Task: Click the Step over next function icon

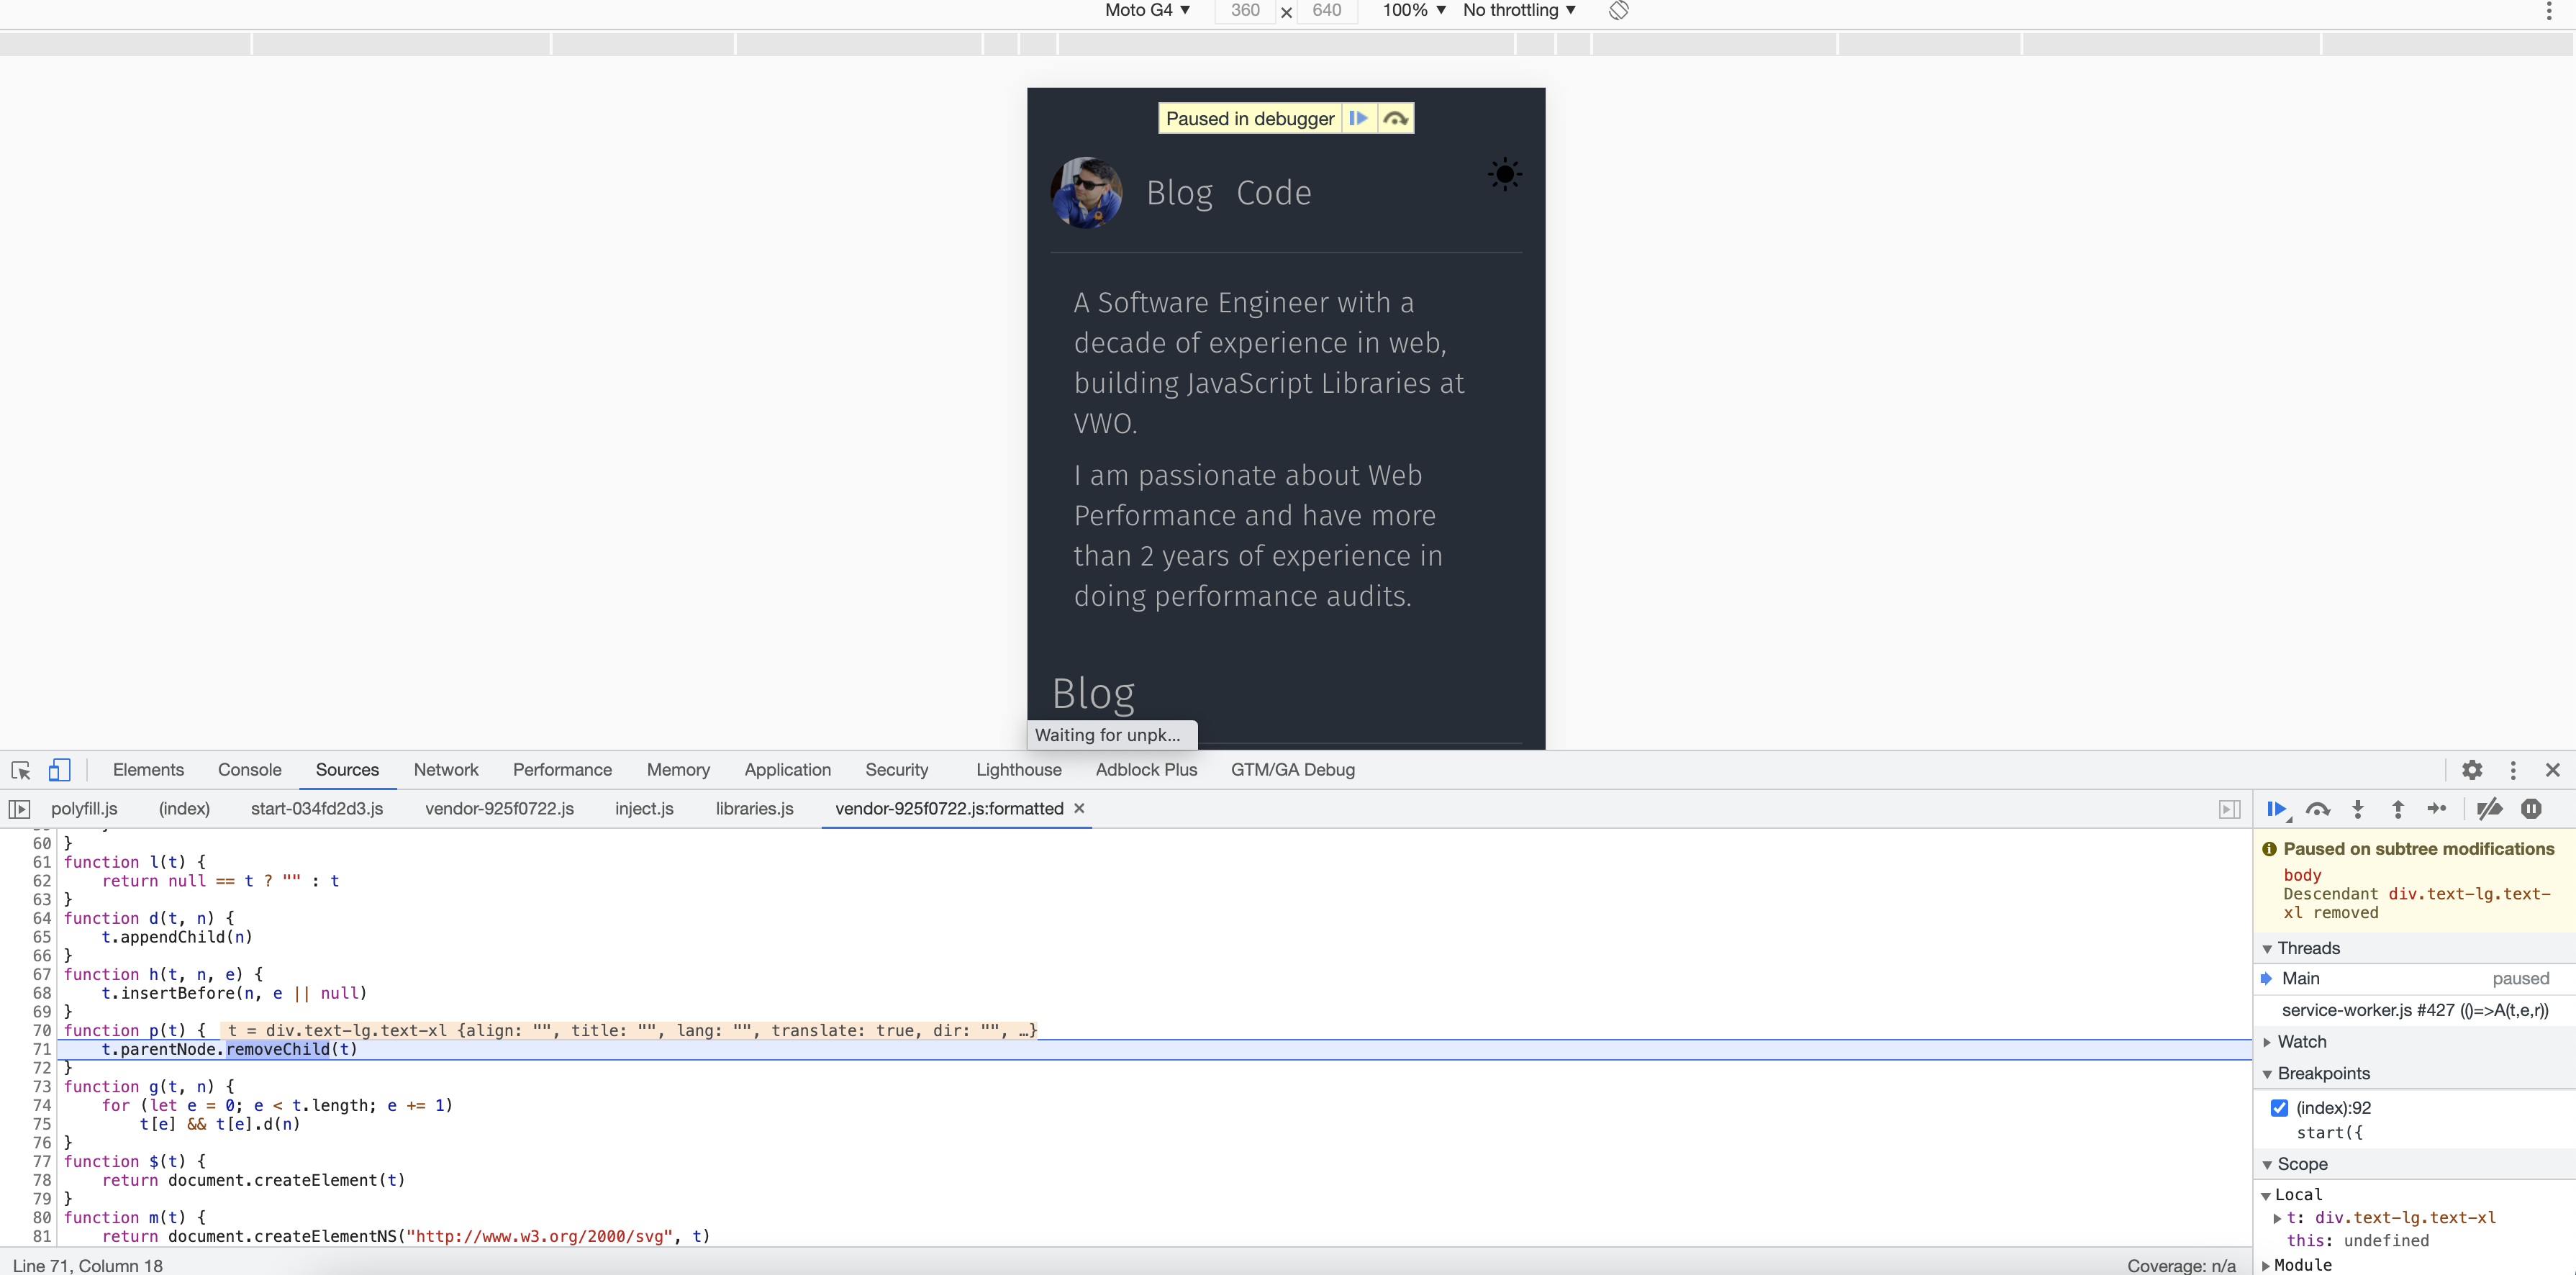Action: pyautogui.click(x=2317, y=809)
